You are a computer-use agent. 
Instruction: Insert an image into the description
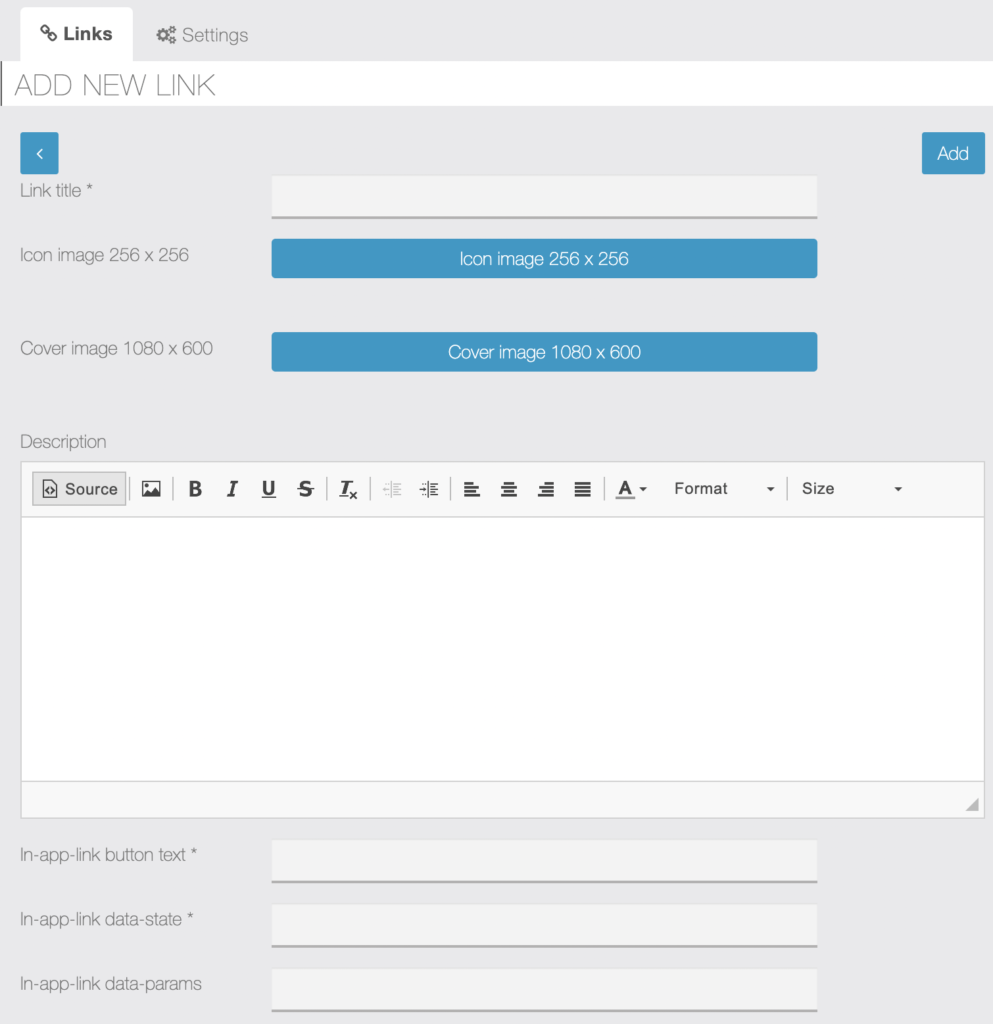click(x=151, y=489)
